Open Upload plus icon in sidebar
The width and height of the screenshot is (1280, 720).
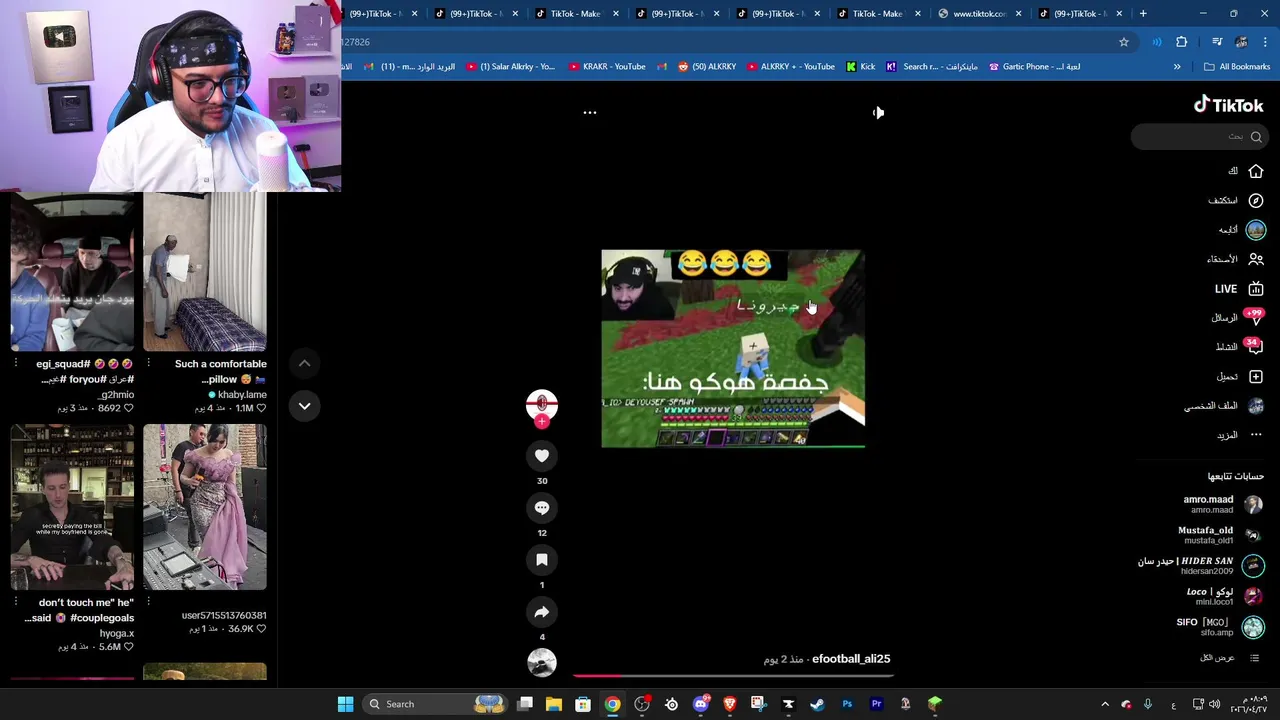pyautogui.click(x=1255, y=377)
